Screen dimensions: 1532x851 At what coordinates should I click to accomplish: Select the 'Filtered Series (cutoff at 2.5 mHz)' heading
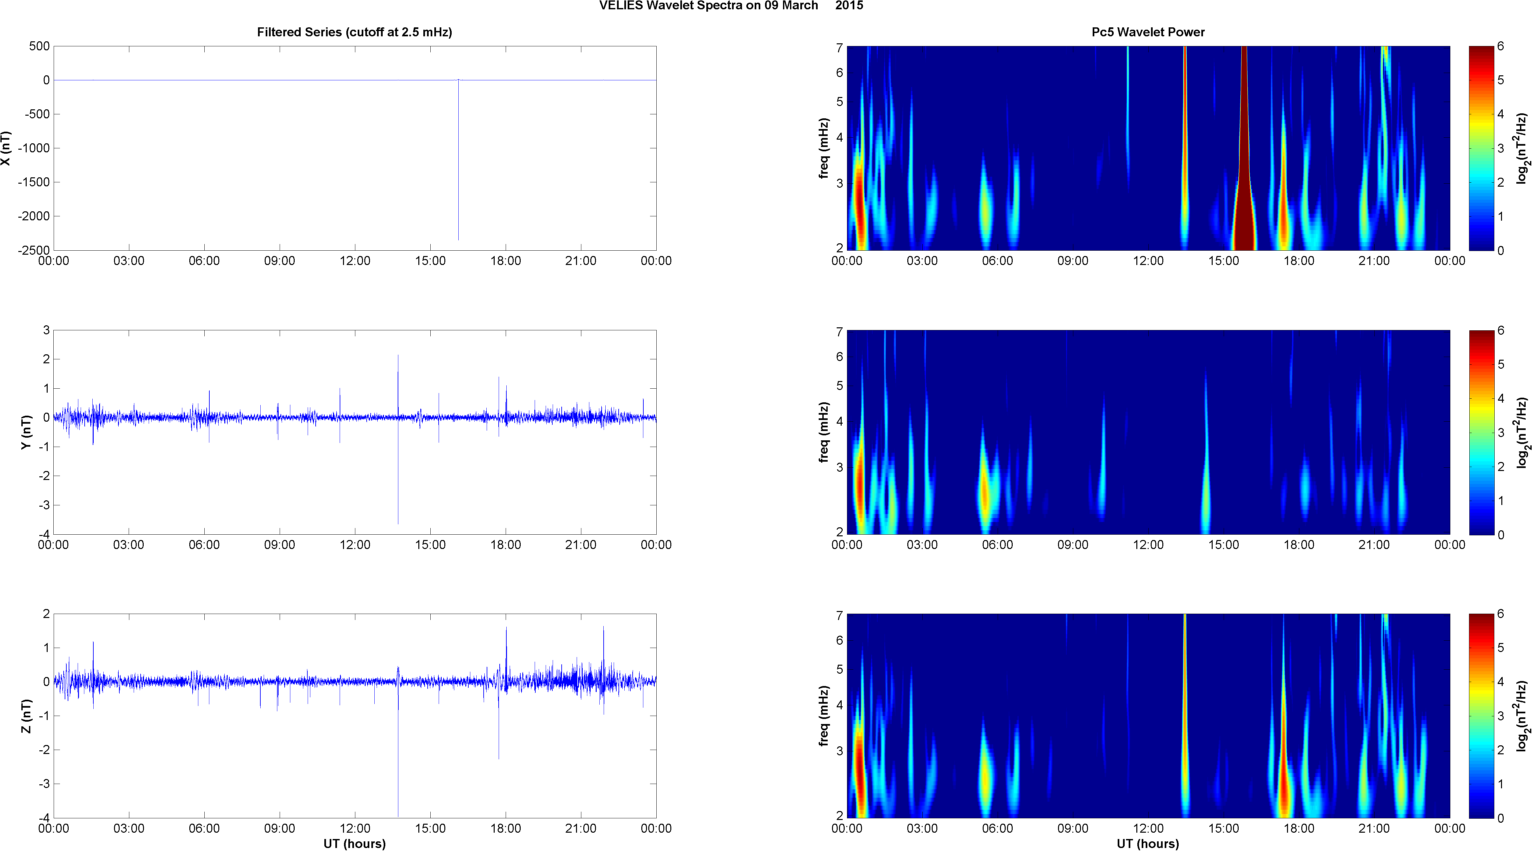click(354, 32)
